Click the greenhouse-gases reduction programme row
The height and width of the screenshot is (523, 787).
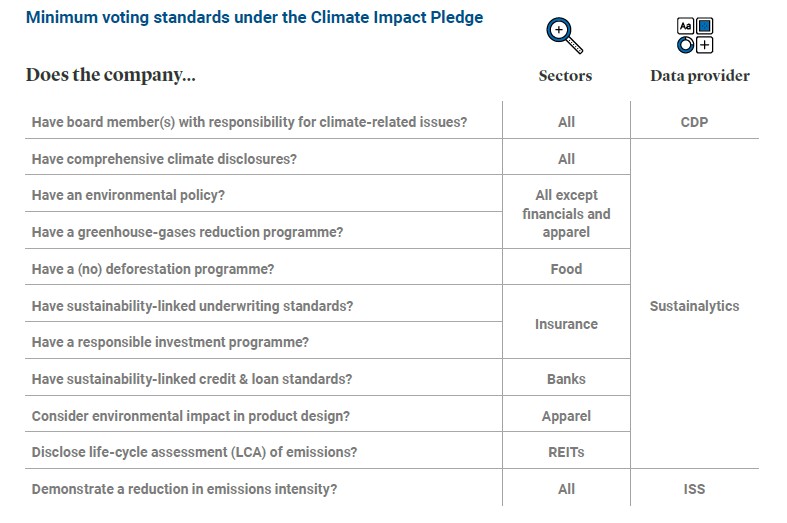point(187,232)
